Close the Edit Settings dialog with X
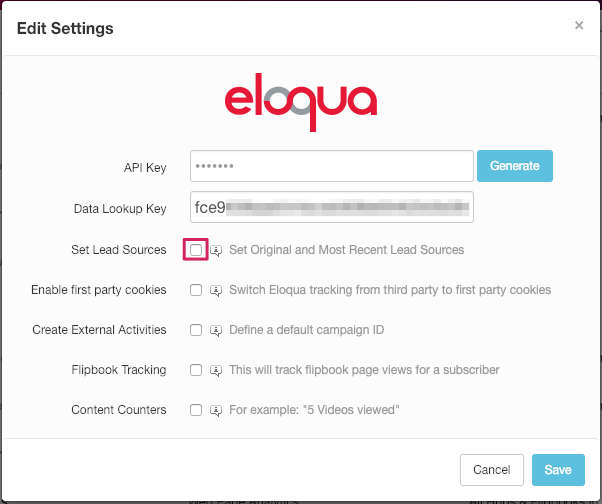This screenshot has height=504, width=602. pyautogui.click(x=579, y=25)
